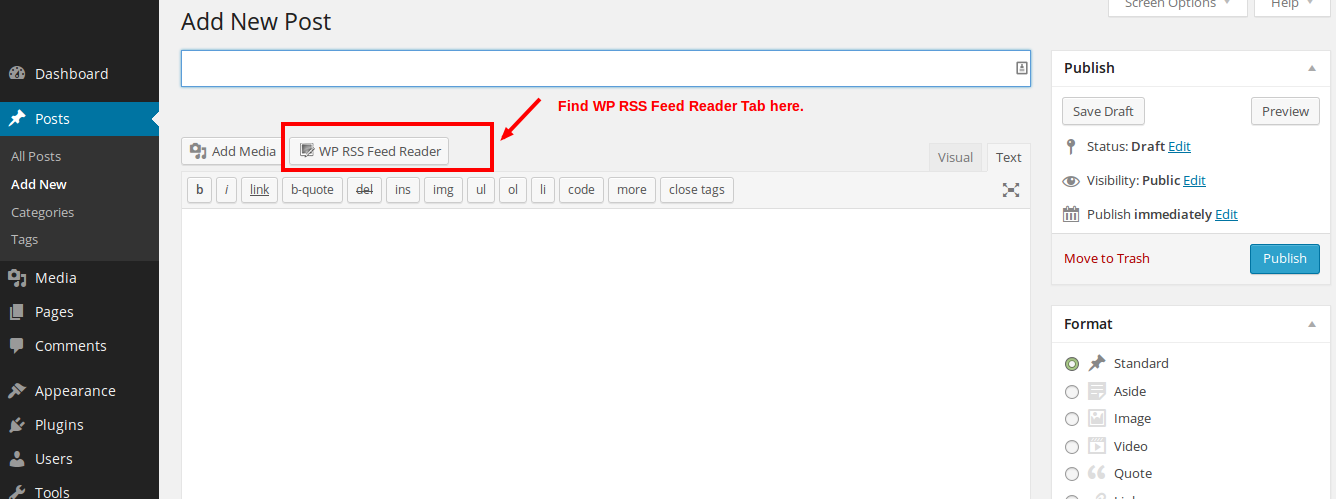1336x499 pixels.
Task: Open Comments via its speech bubble icon
Action: click(x=17, y=346)
